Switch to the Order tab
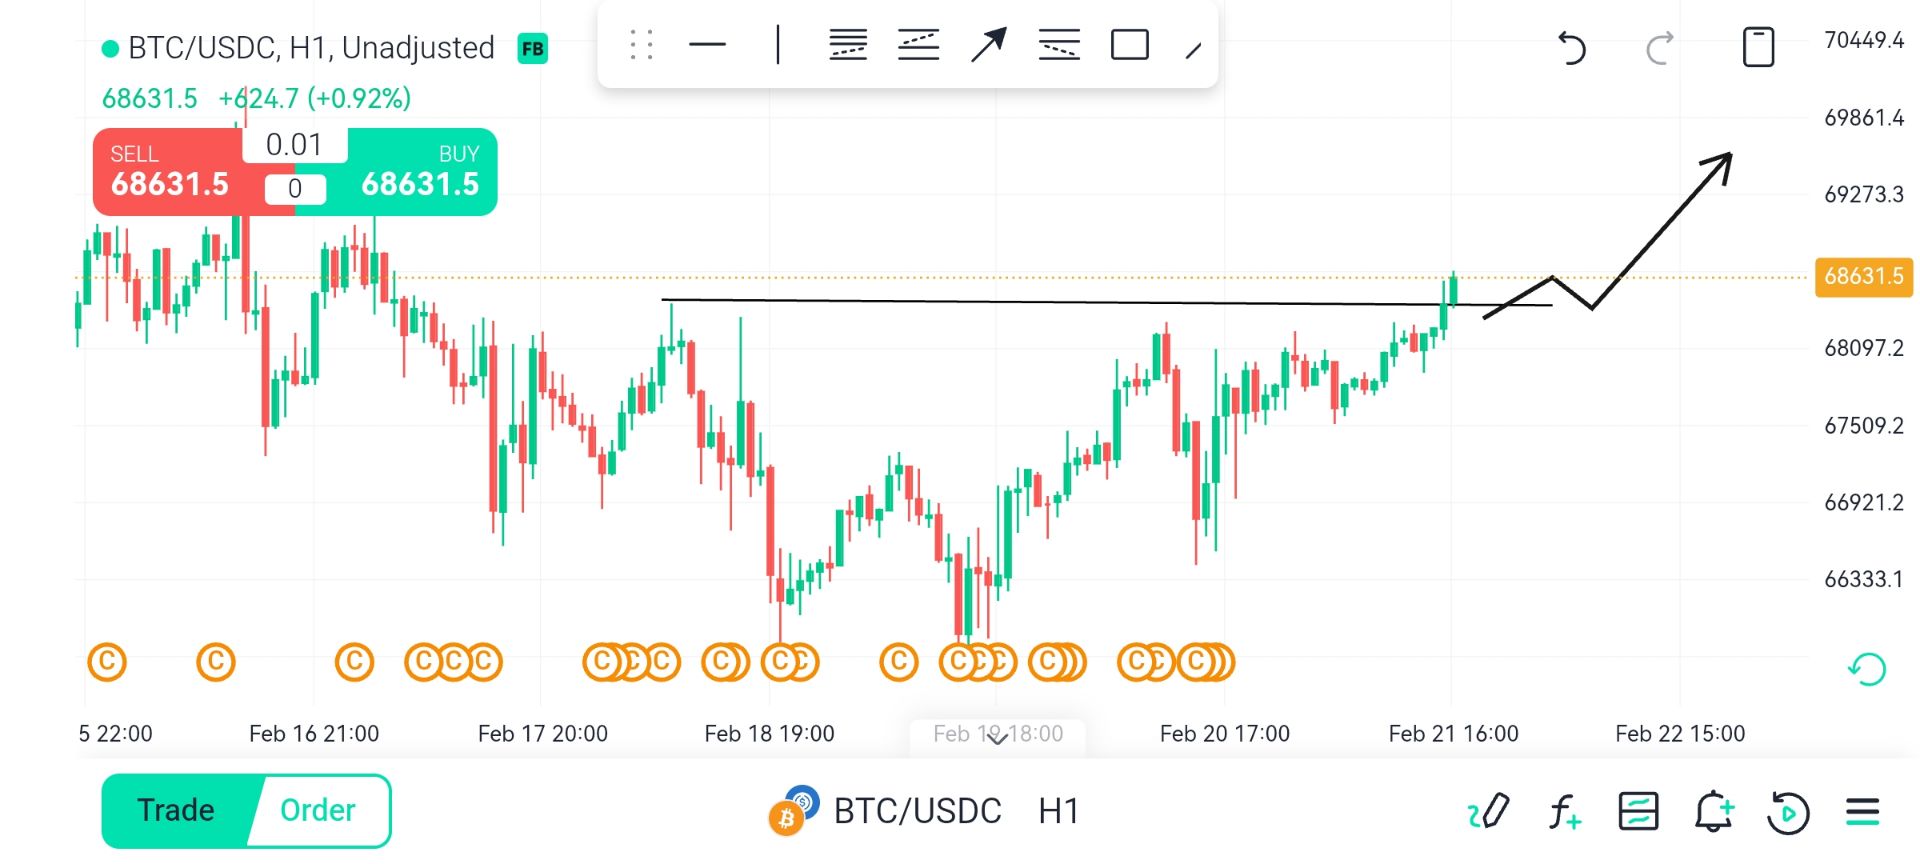 coord(318,810)
